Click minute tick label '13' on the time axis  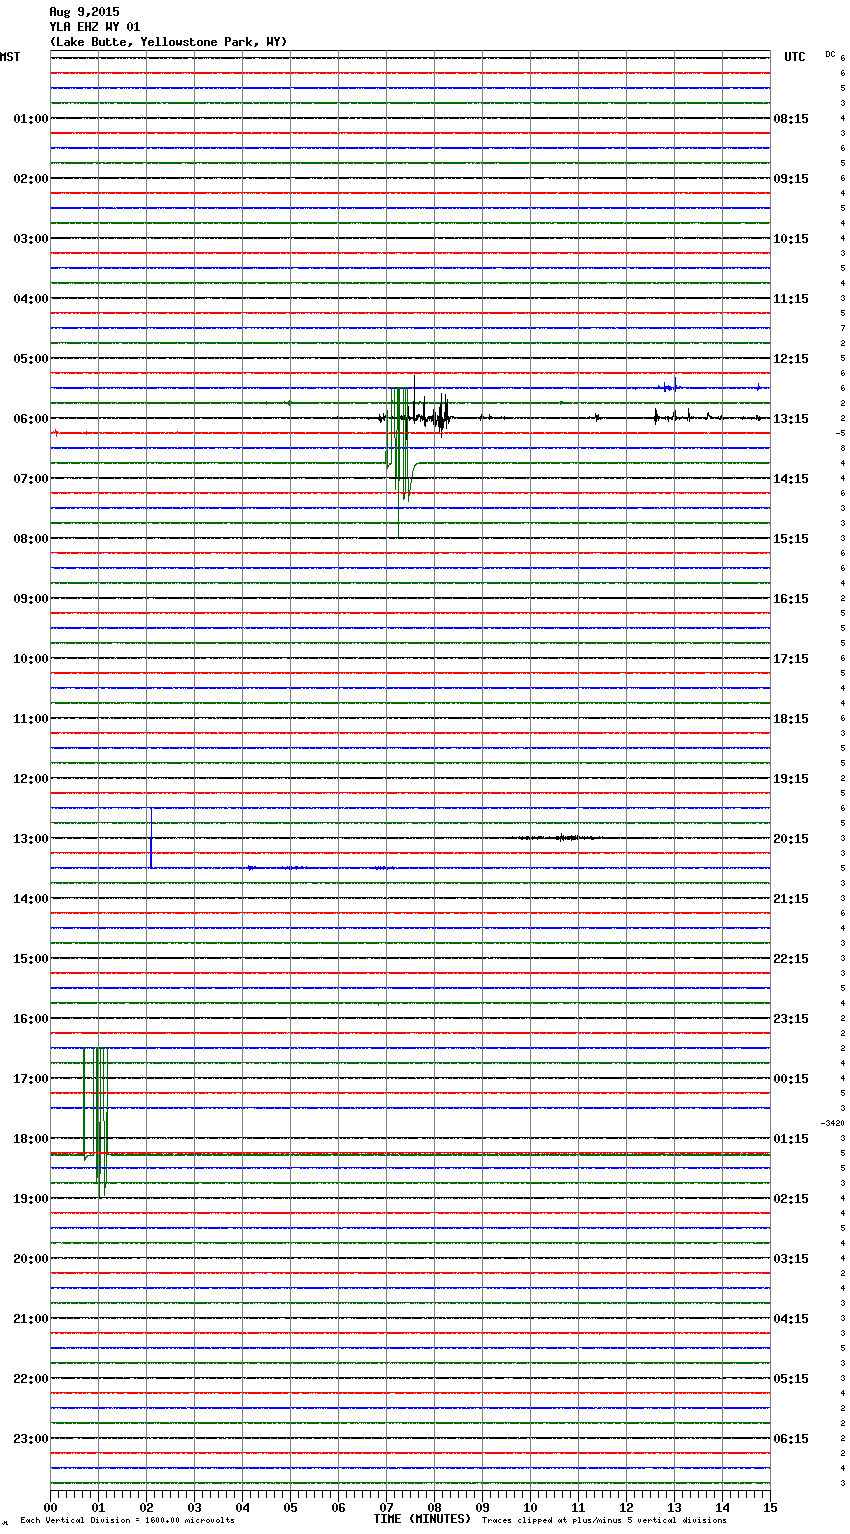point(675,1507)
